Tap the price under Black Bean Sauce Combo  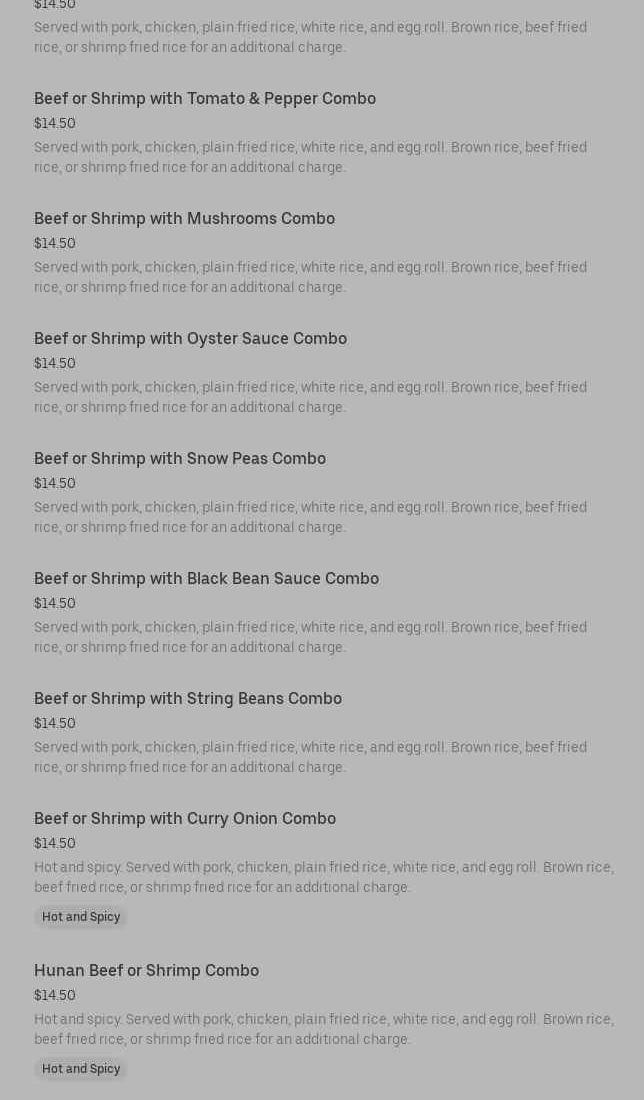tap(55, 604)
